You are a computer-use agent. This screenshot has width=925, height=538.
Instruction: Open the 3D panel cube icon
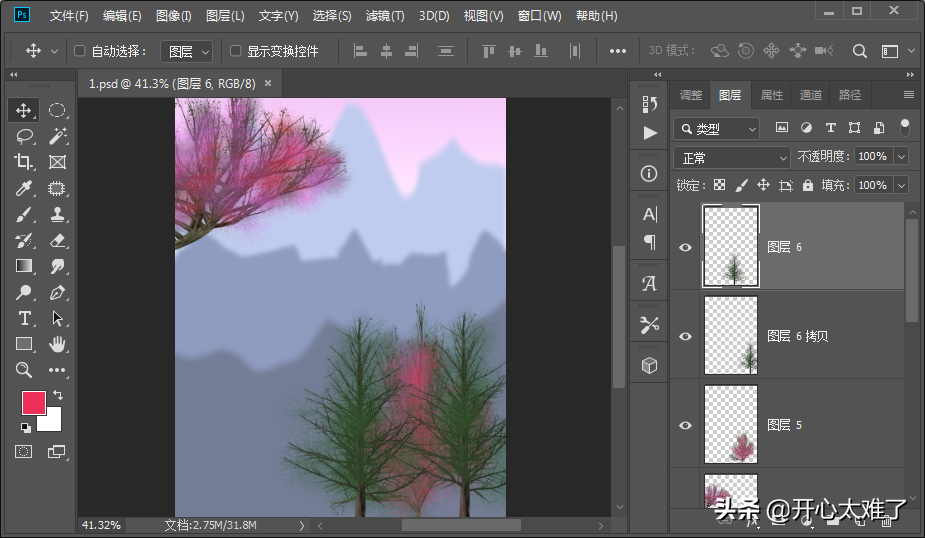pos(650,366)
